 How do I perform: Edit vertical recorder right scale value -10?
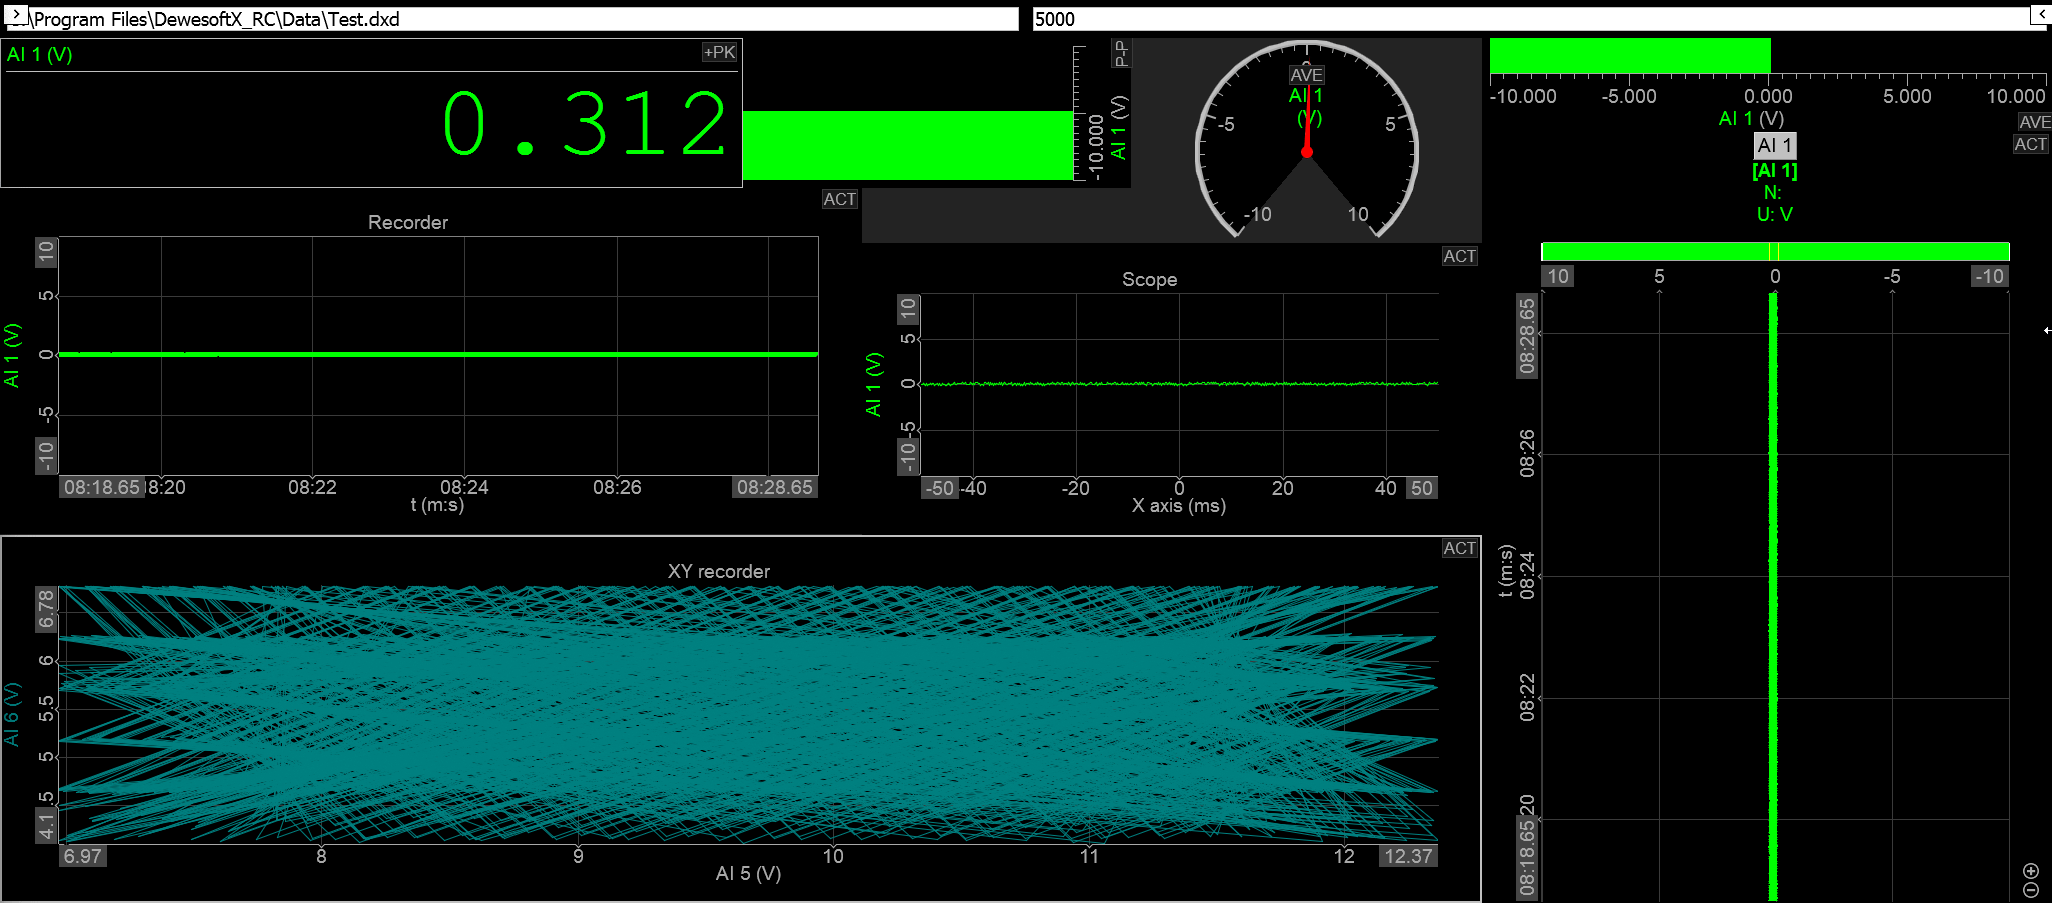(1989, 276)
